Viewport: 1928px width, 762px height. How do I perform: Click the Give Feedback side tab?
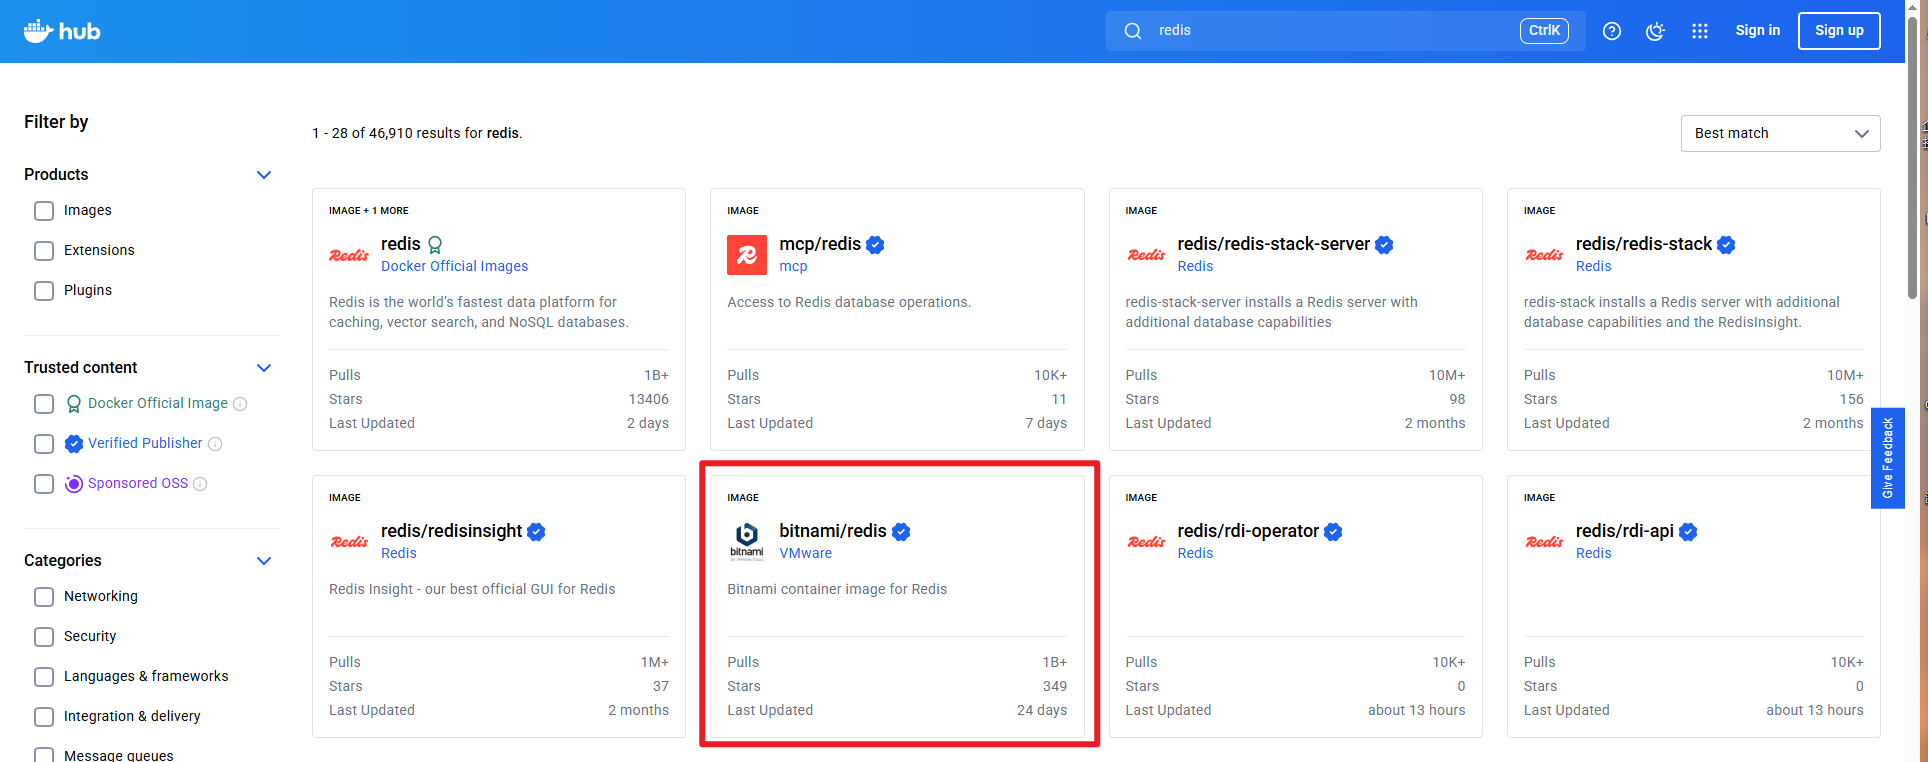tap(1888, 458)
